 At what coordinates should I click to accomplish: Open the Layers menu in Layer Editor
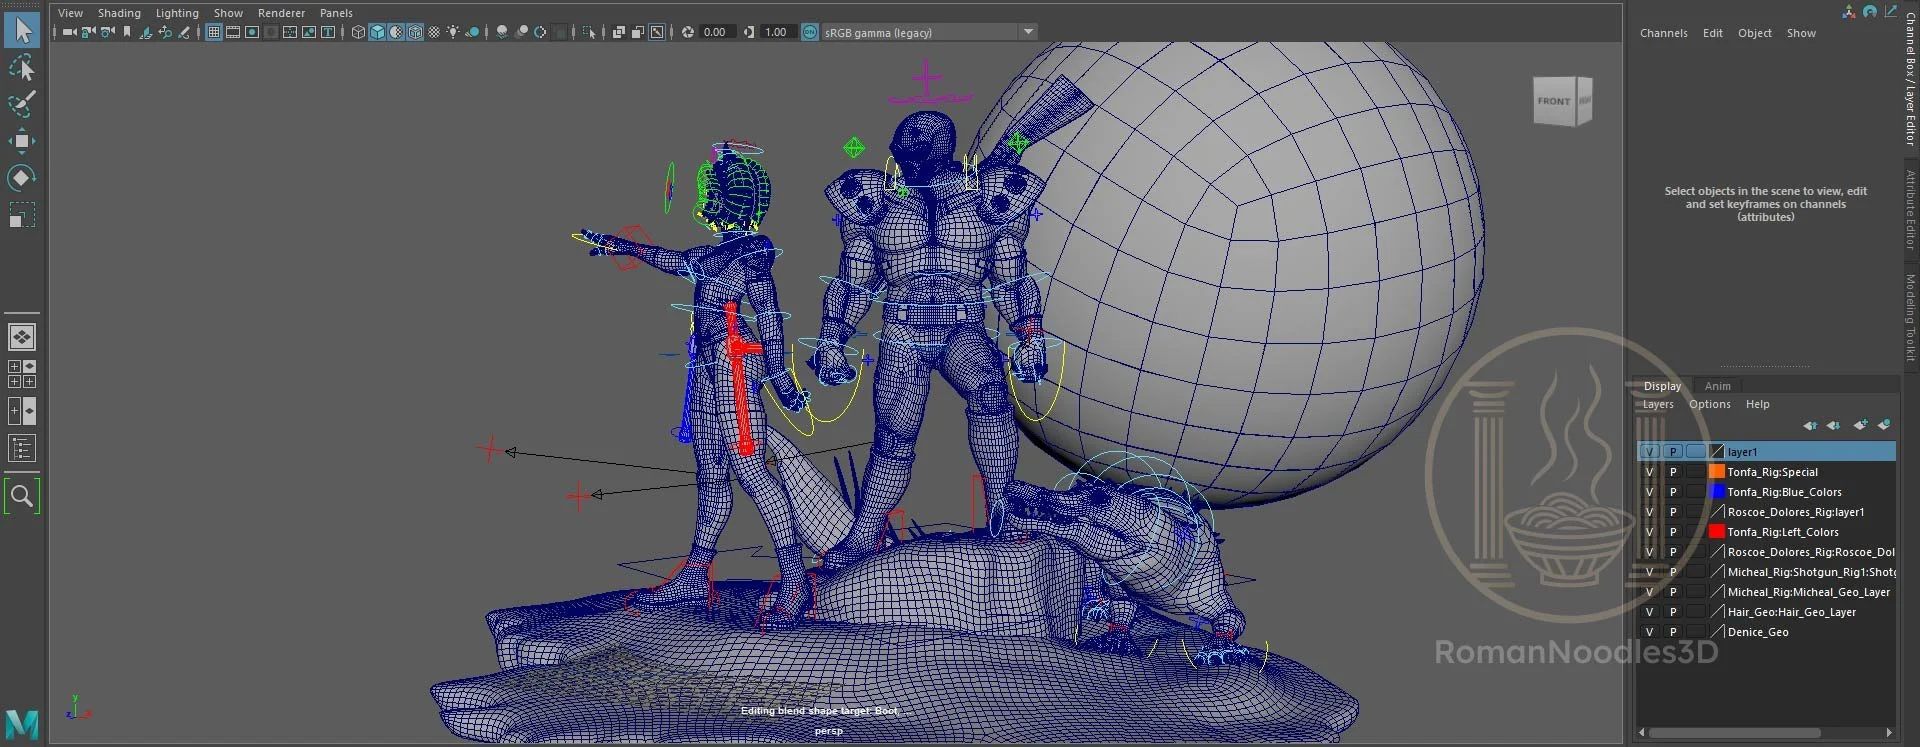[x=1657, y=405]
